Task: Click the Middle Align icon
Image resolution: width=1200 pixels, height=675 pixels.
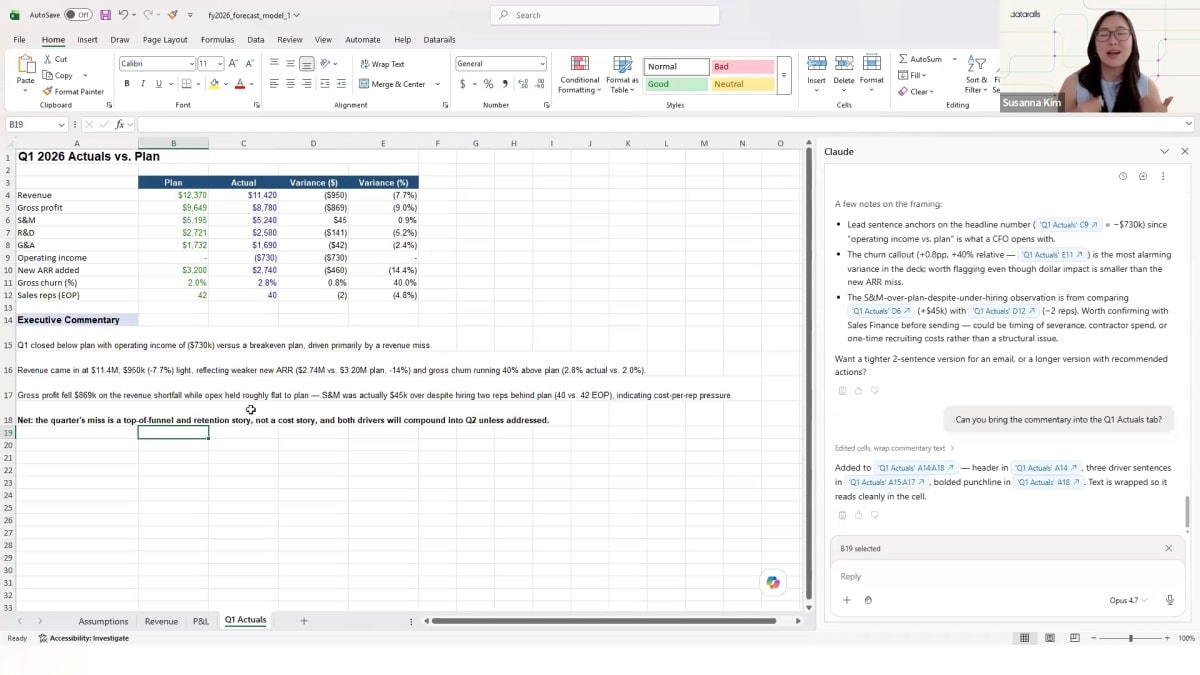Action: [290, 63]
